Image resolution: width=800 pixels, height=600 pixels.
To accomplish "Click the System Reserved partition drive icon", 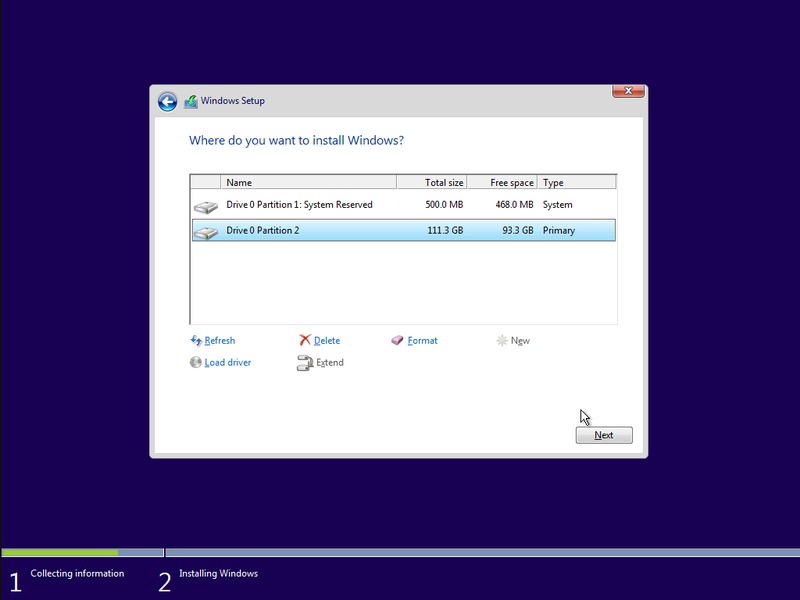I will tap(206, 206).
